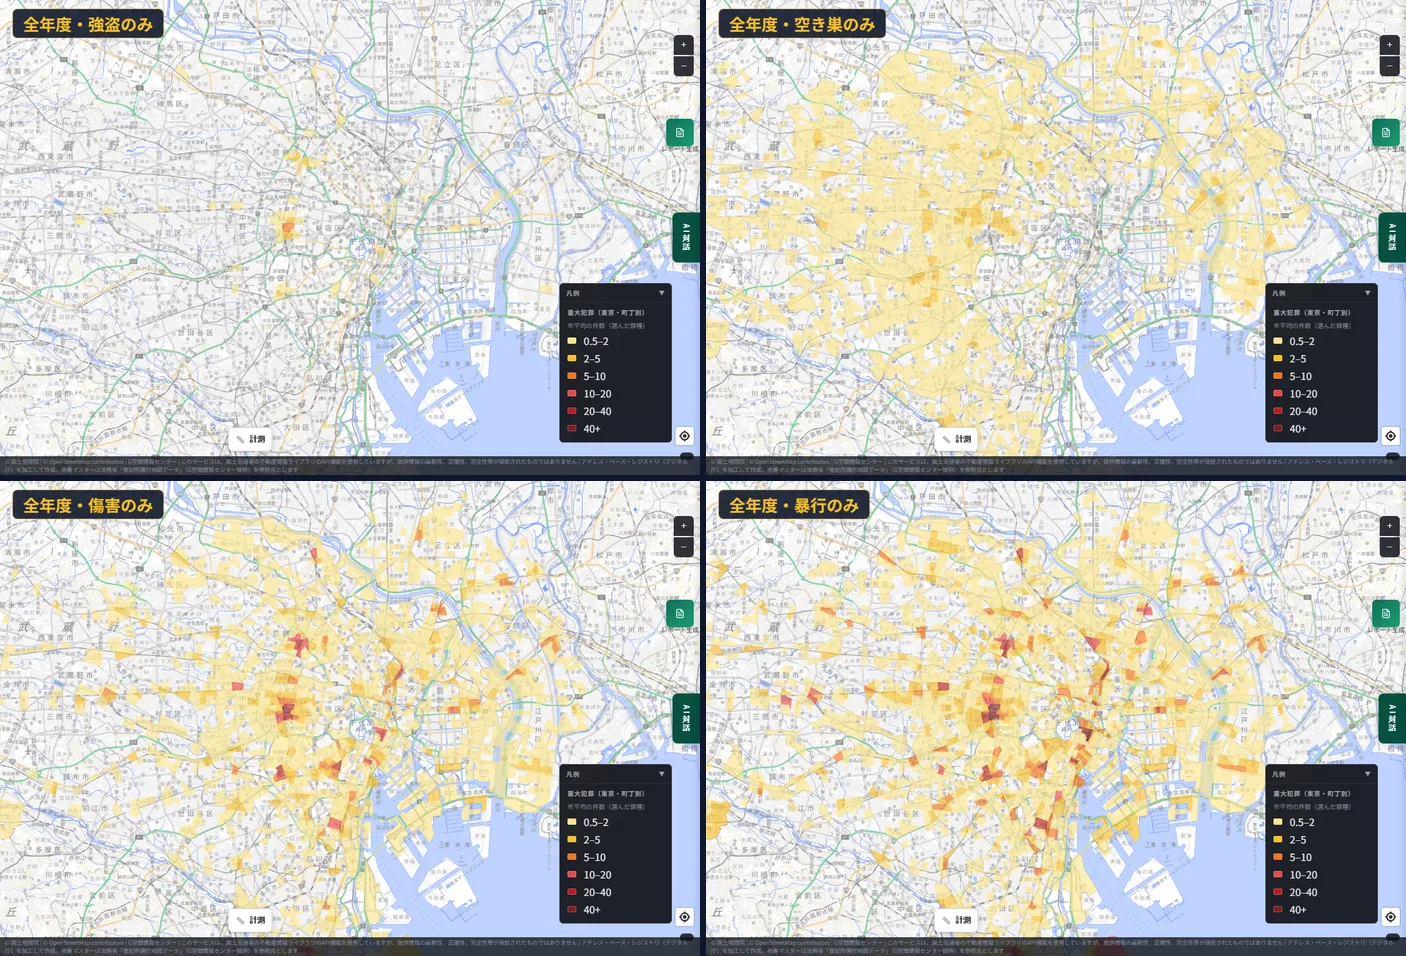Click 2–5 swatch in 空き巣のみ legend

[x=1278, y=358]
